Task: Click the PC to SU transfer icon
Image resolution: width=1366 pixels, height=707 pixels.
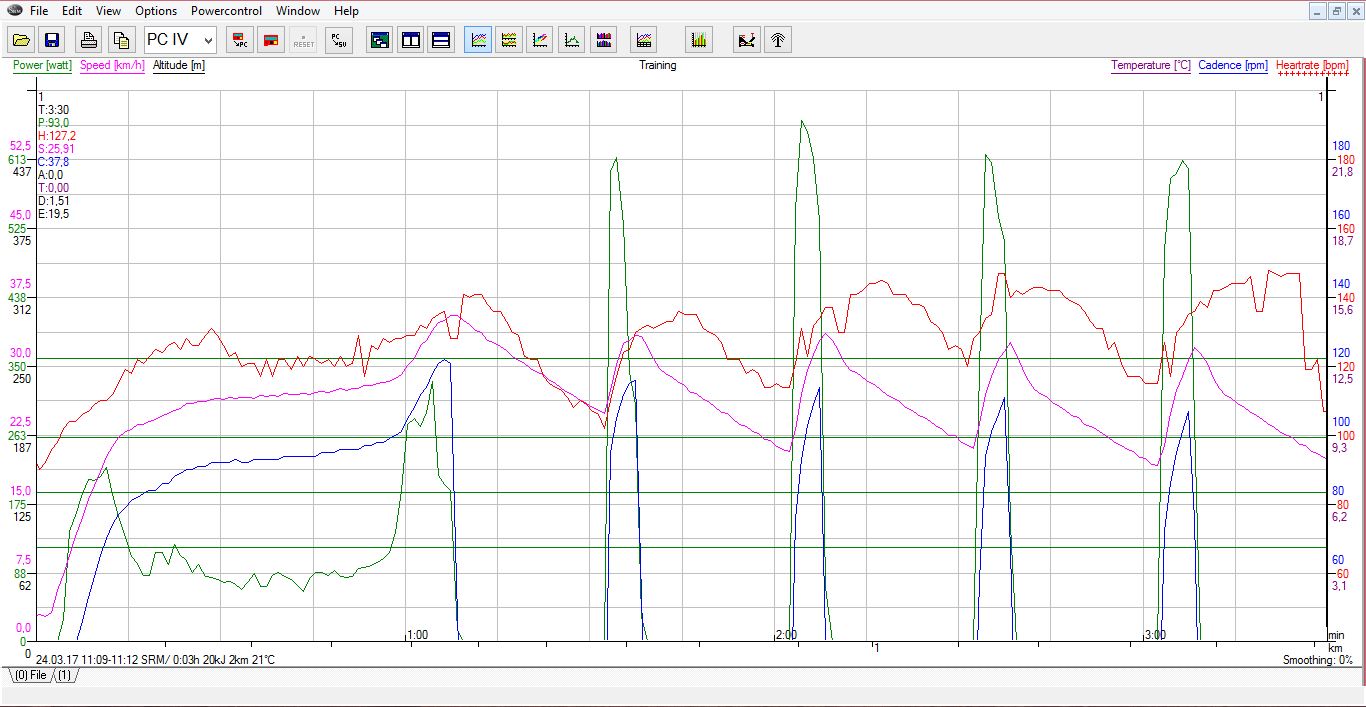Action: click(339, 41)
